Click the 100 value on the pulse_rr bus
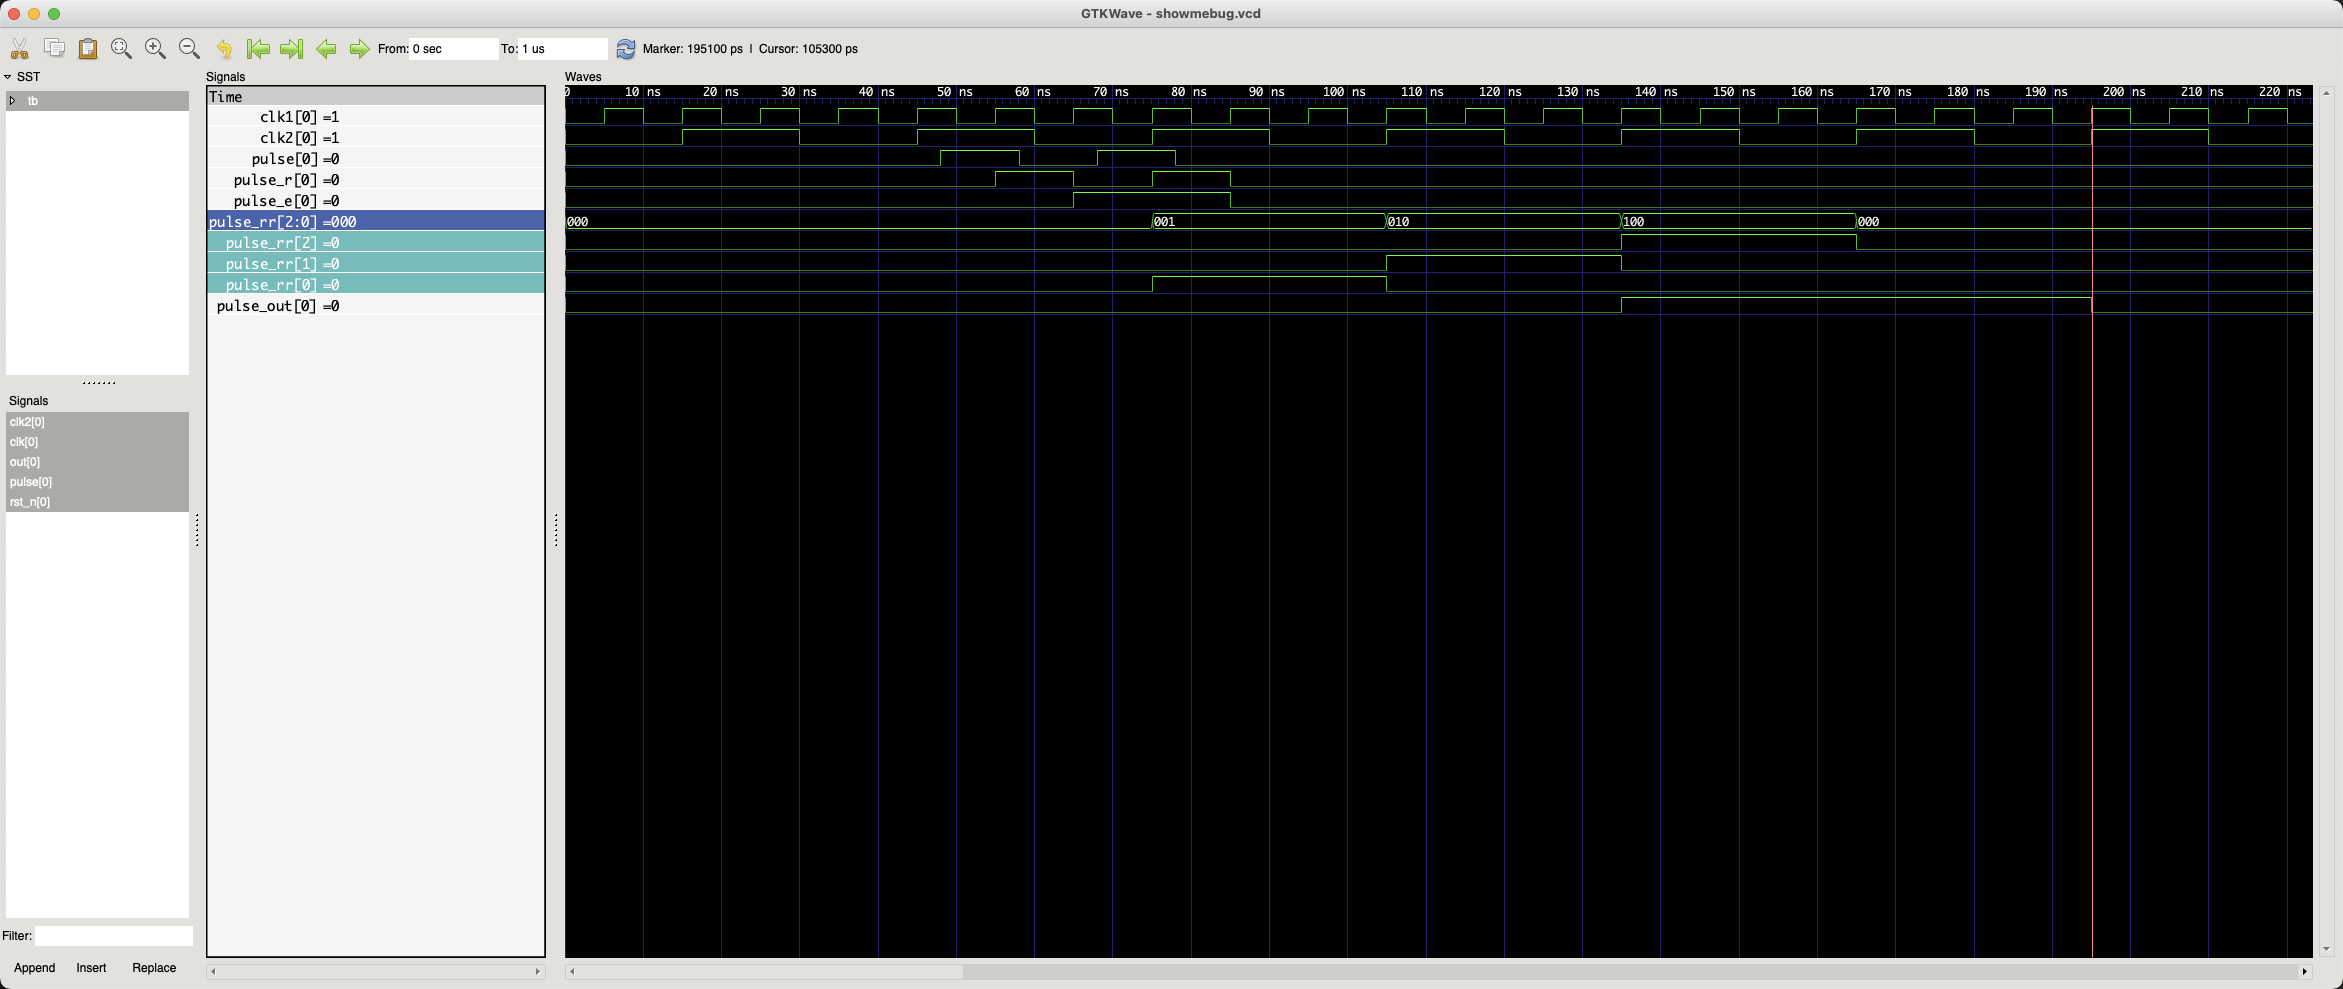The width and height of the screenshot is (2343, 989). pyautogui.click(x=1634, y=222)
